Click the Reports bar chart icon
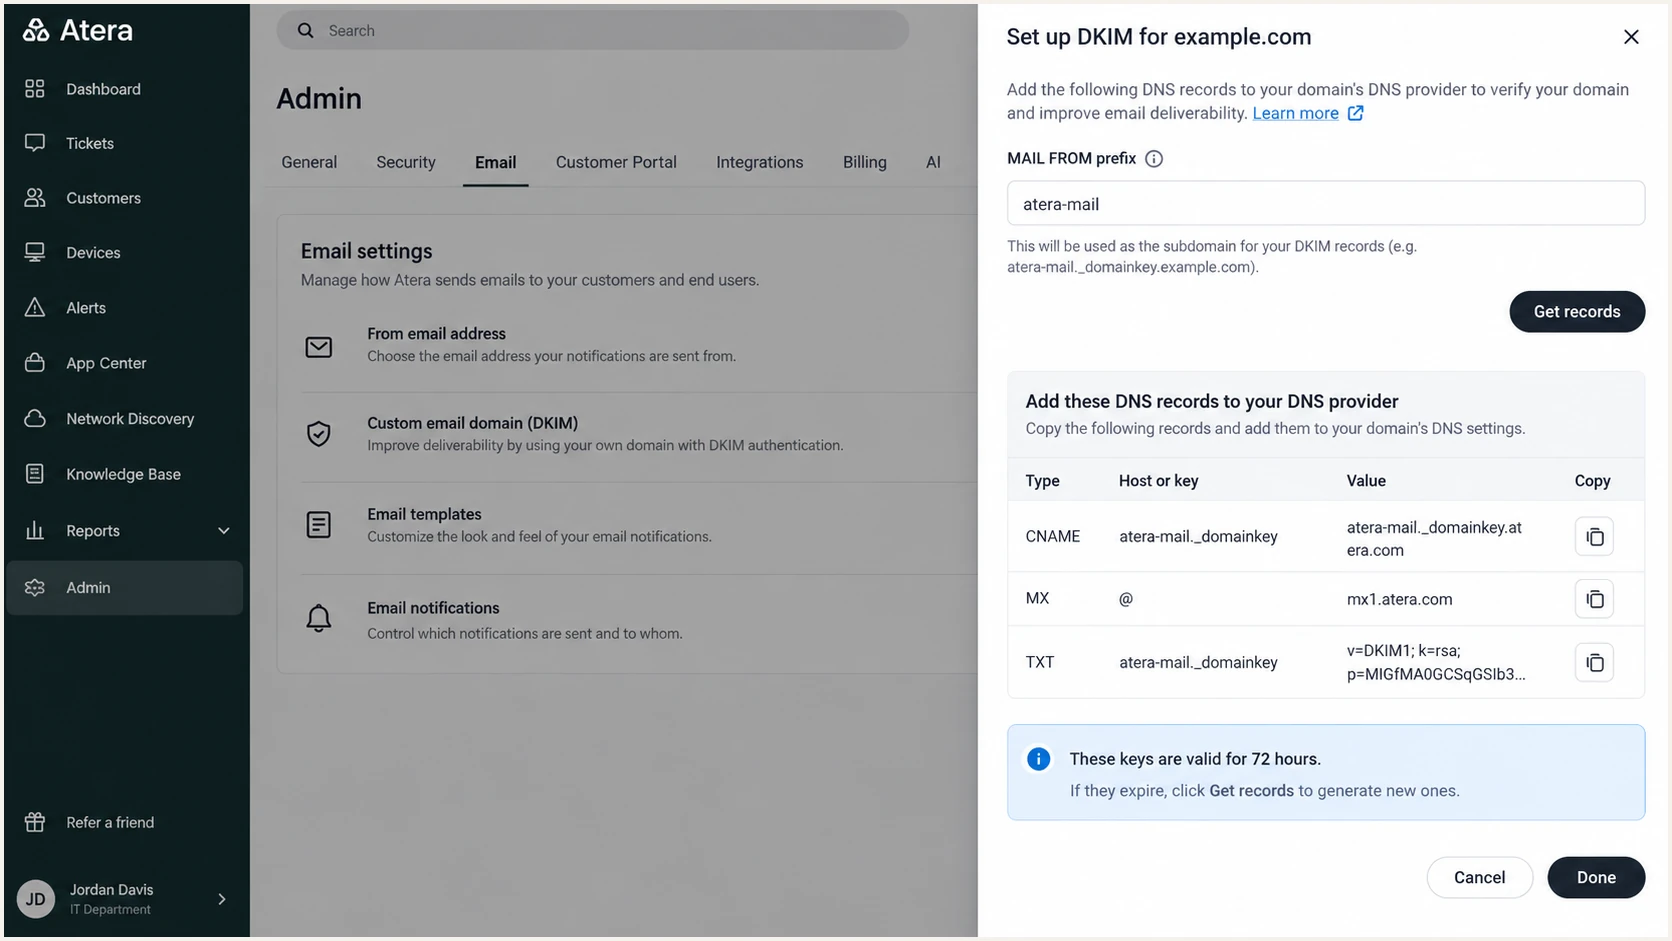 pos(35,530)
